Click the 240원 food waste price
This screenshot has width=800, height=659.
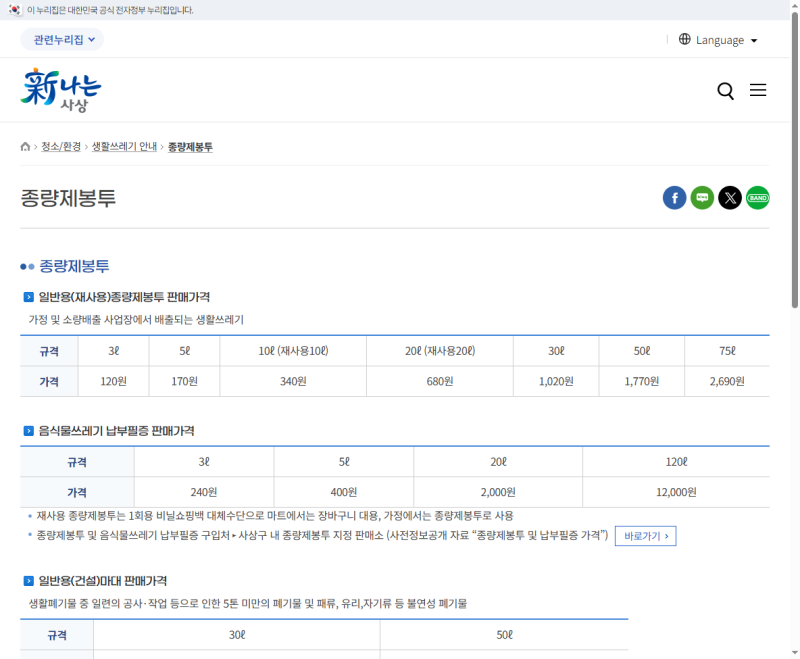pos(204,492)
